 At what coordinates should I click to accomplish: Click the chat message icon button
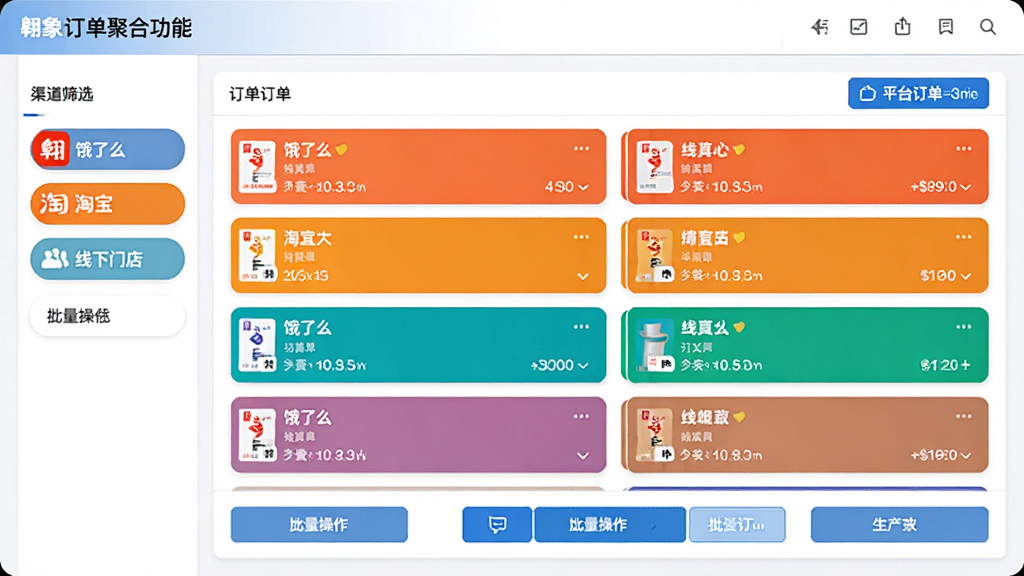point(497,524)
